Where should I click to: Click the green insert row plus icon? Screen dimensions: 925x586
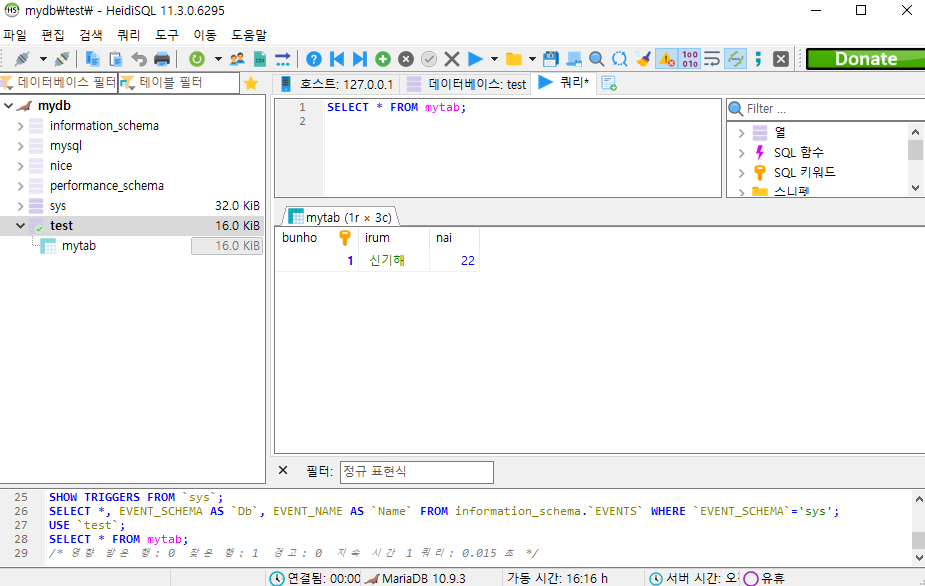383,59
